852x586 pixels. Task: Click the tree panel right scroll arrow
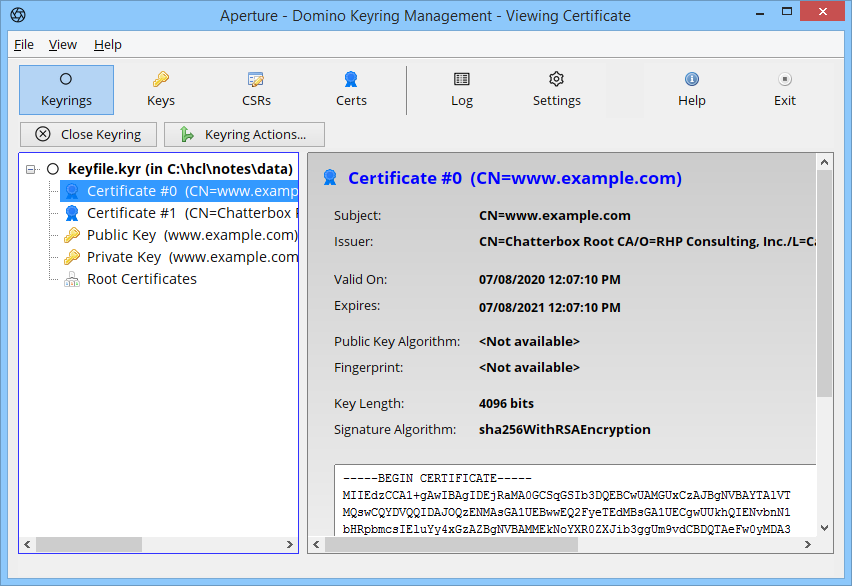coord(290,544)
